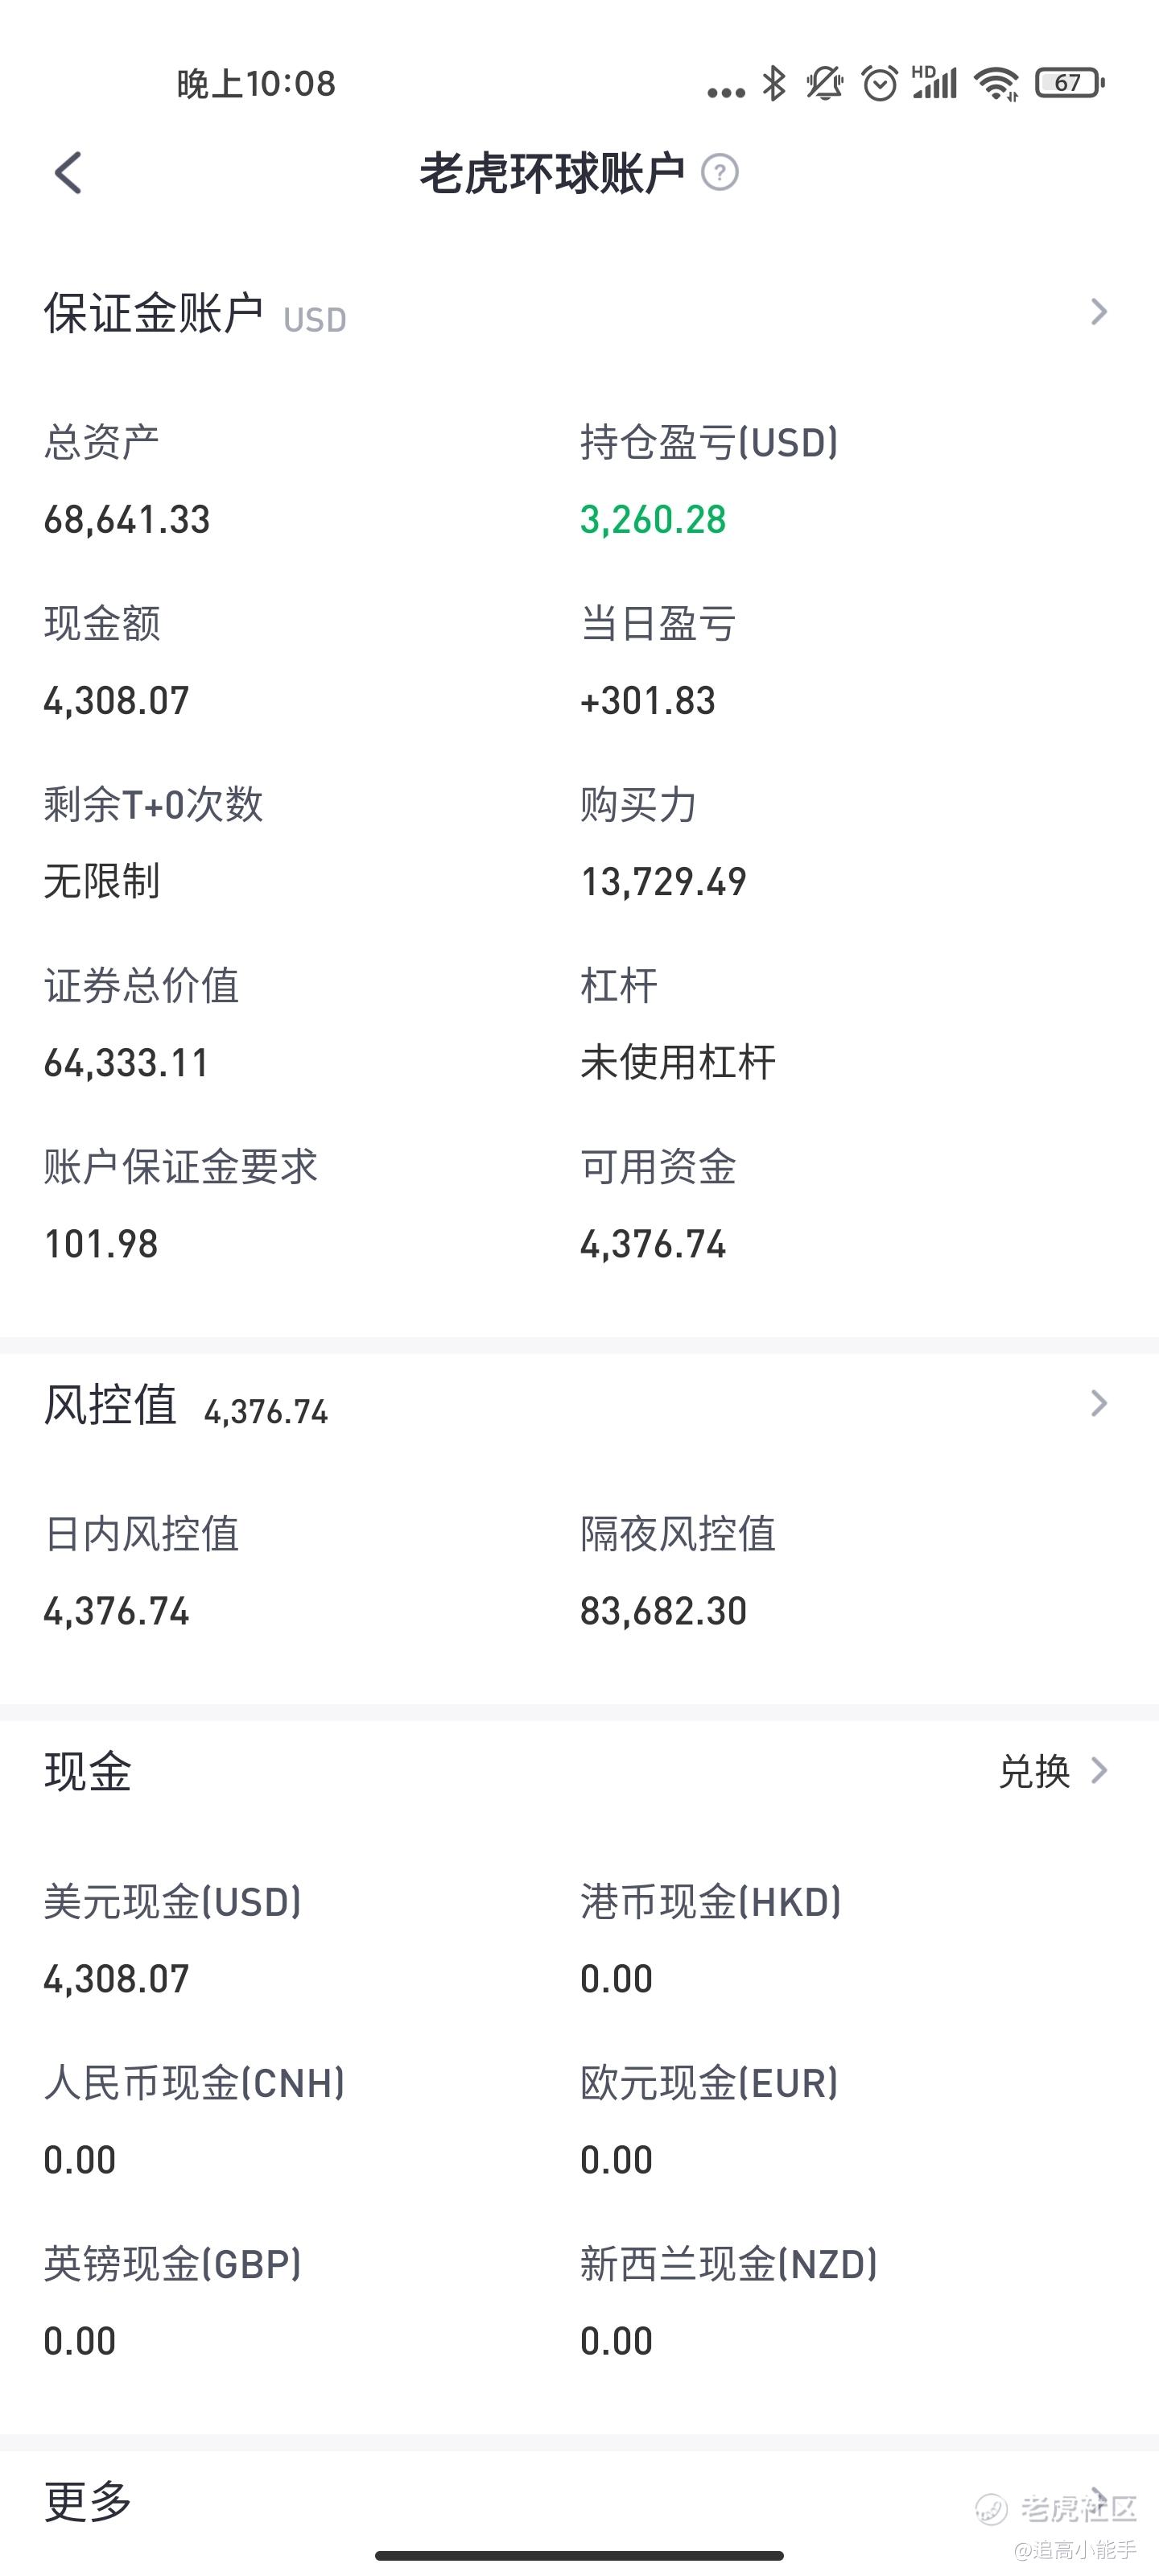Tap the 美元现金(USD) balance 4,308.07
1159x2576 pixels.
[116, 1979]
